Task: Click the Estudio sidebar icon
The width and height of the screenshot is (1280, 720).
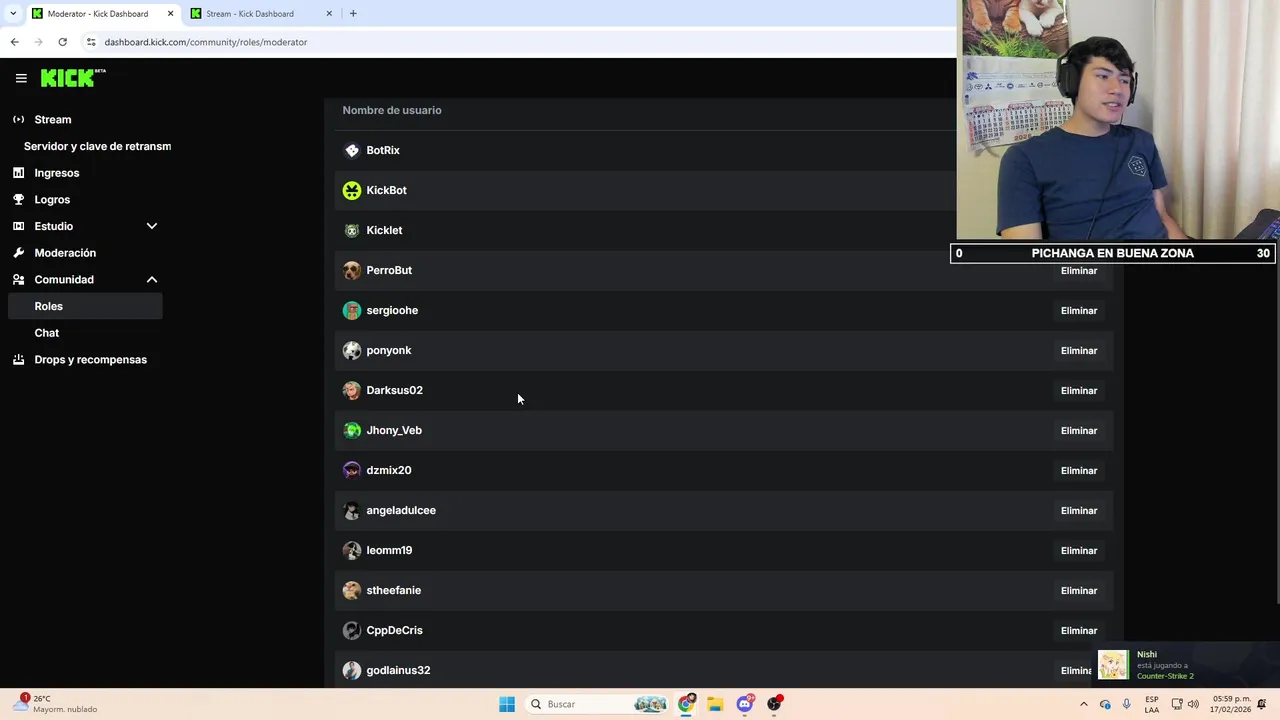Action: (18, 226)
